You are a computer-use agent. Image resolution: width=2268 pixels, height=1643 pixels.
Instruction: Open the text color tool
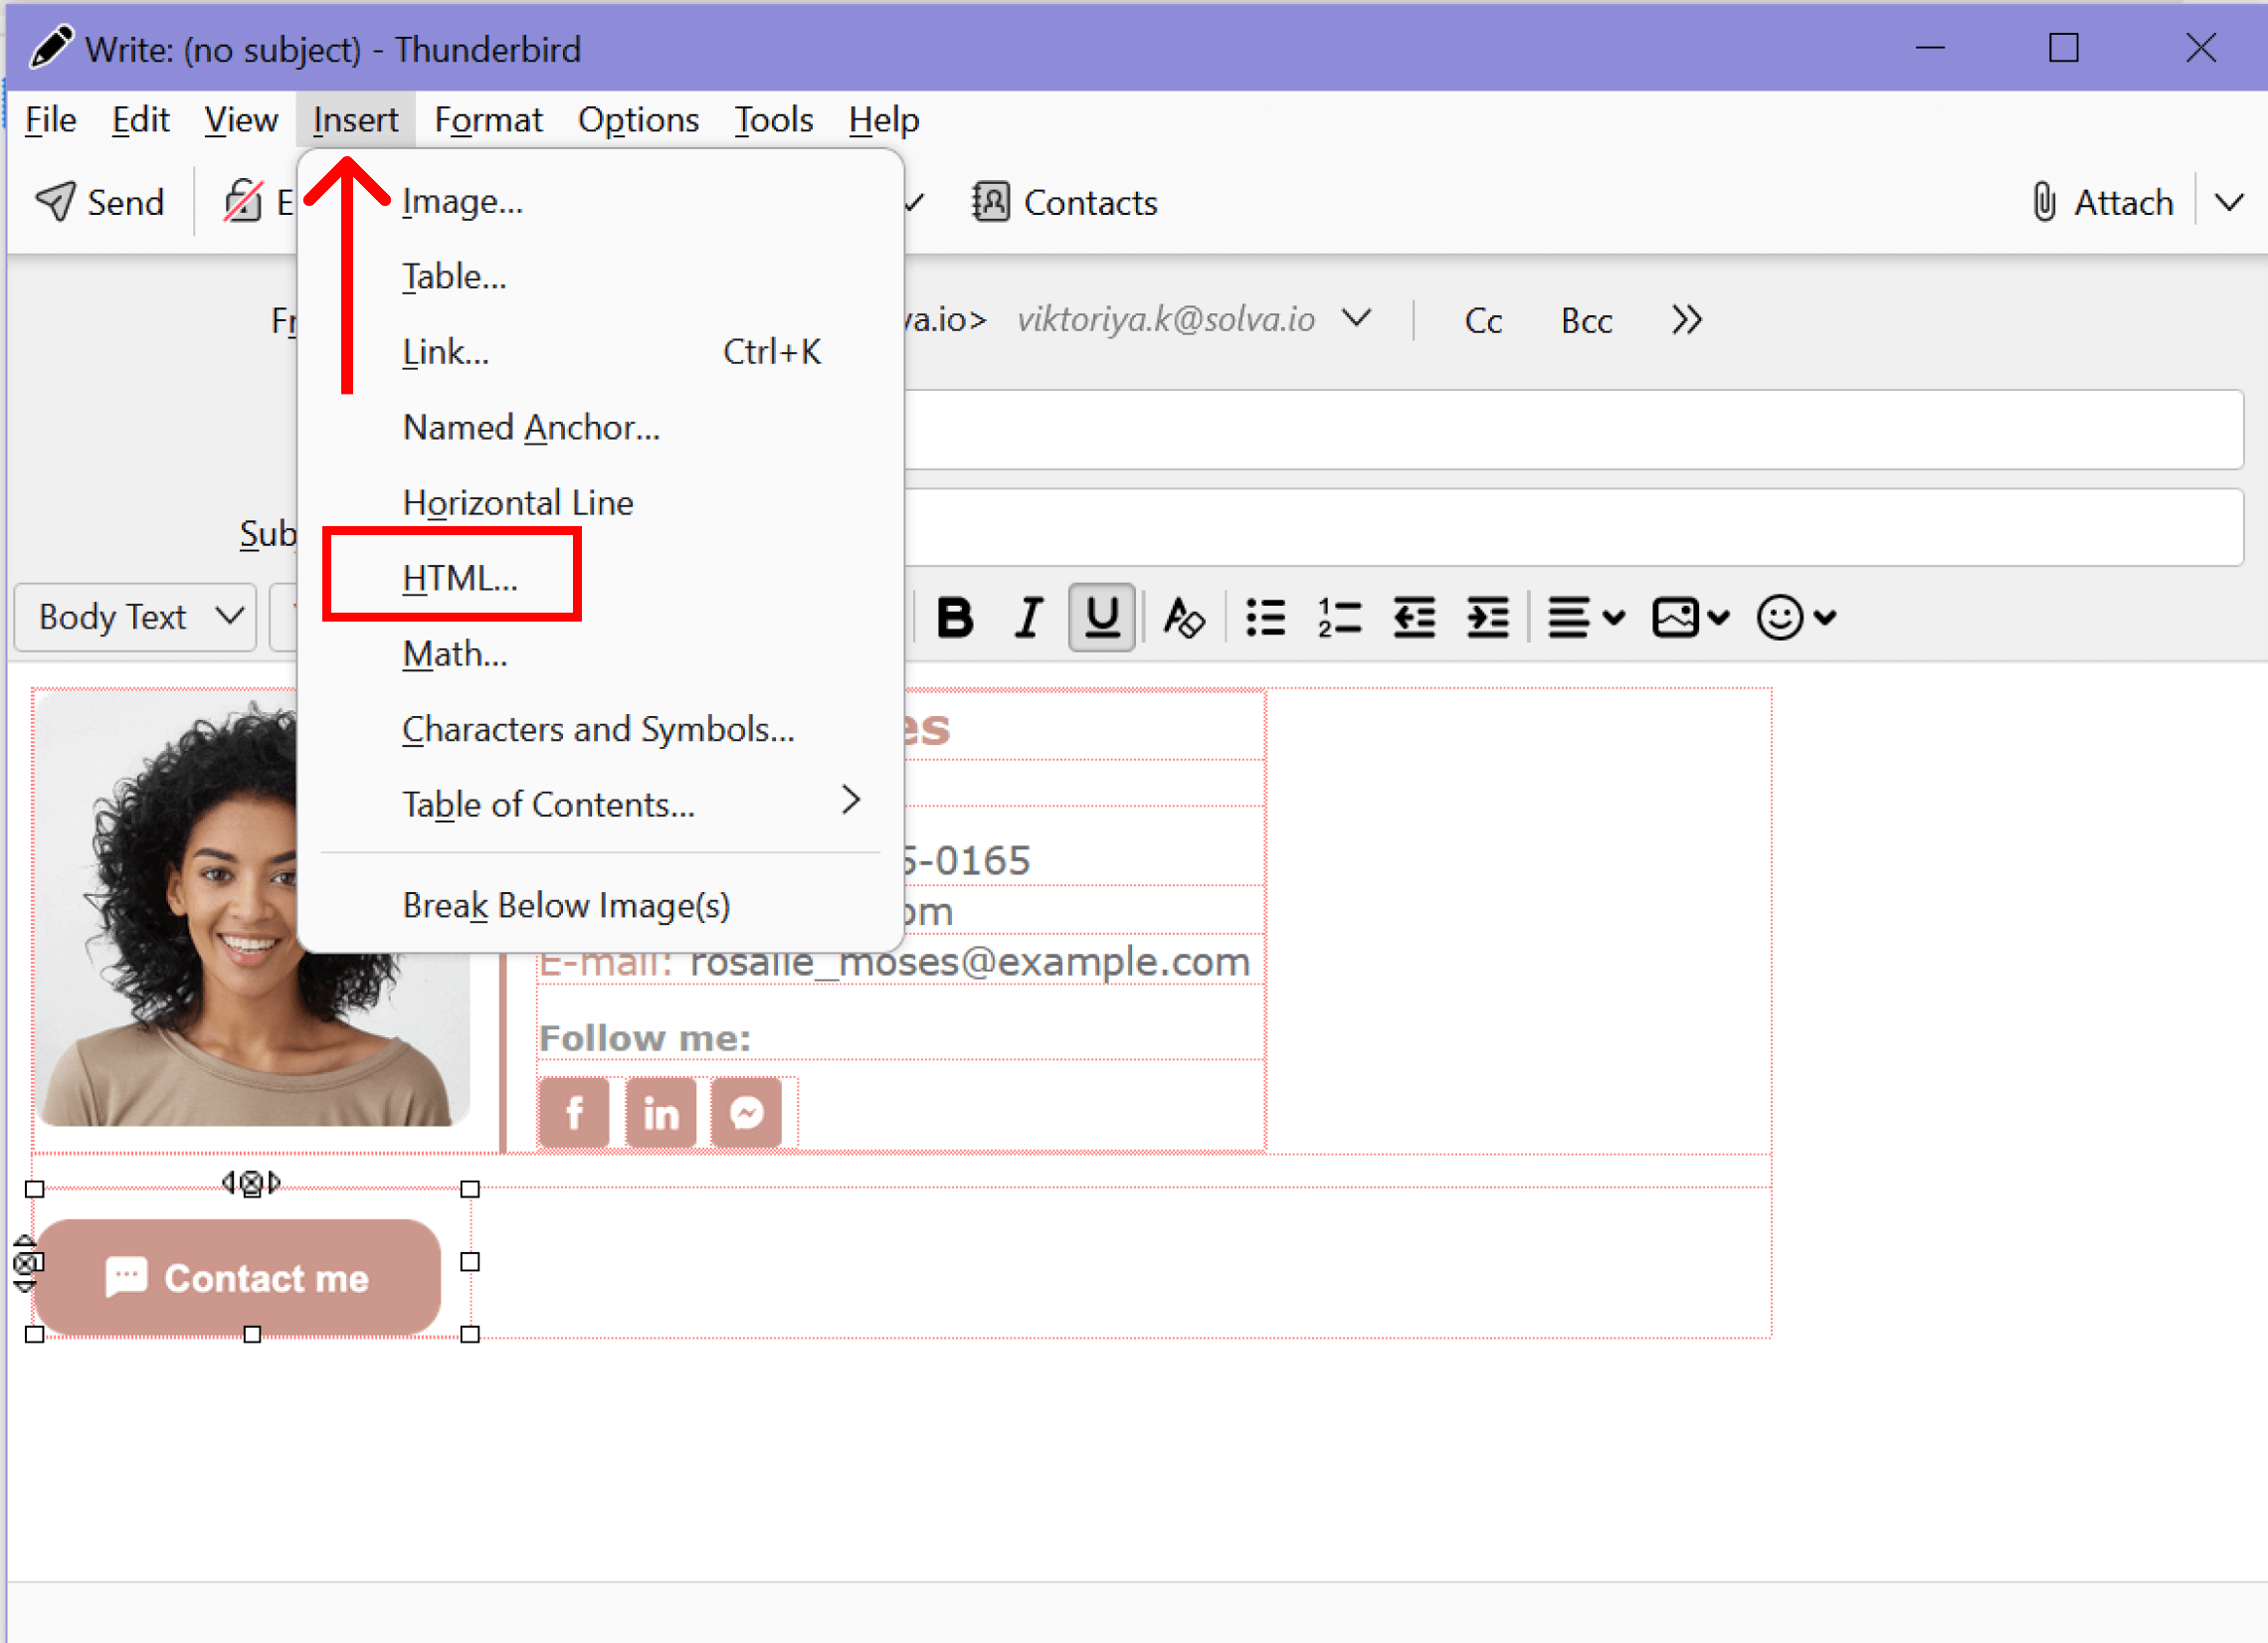point(1183,617)
